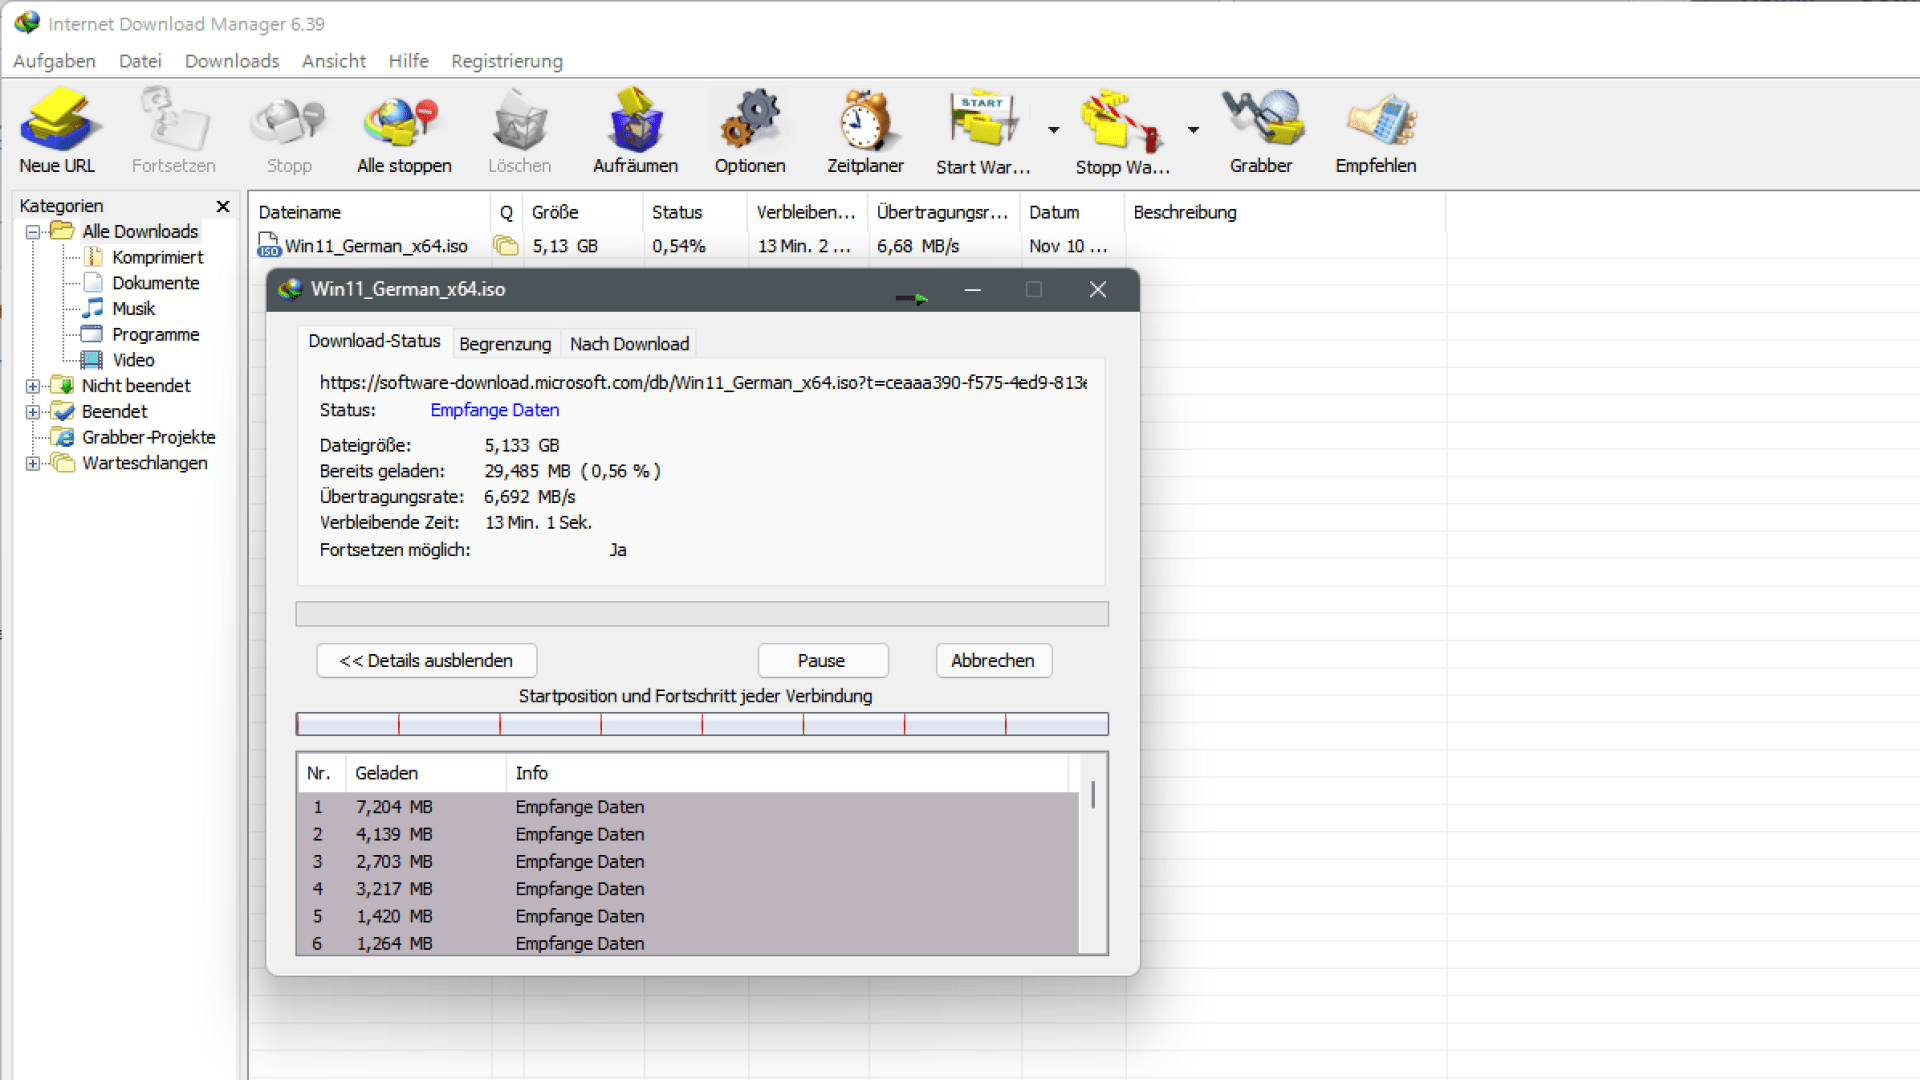Image resolution: width=1920 pixels, height=1080 pixels.
Task: Open Optionen from the toolbar
Action: (750, 131)
